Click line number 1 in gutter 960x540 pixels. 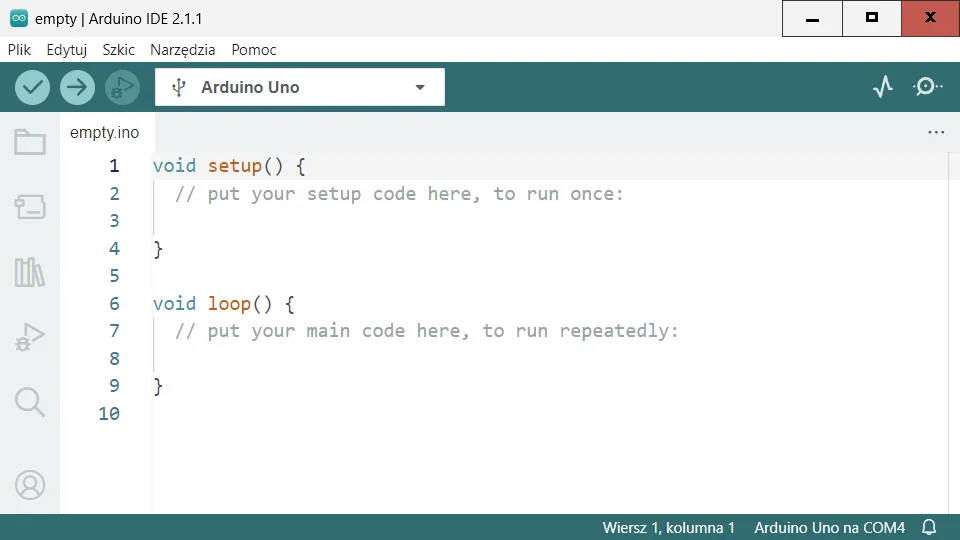[114, 166]
